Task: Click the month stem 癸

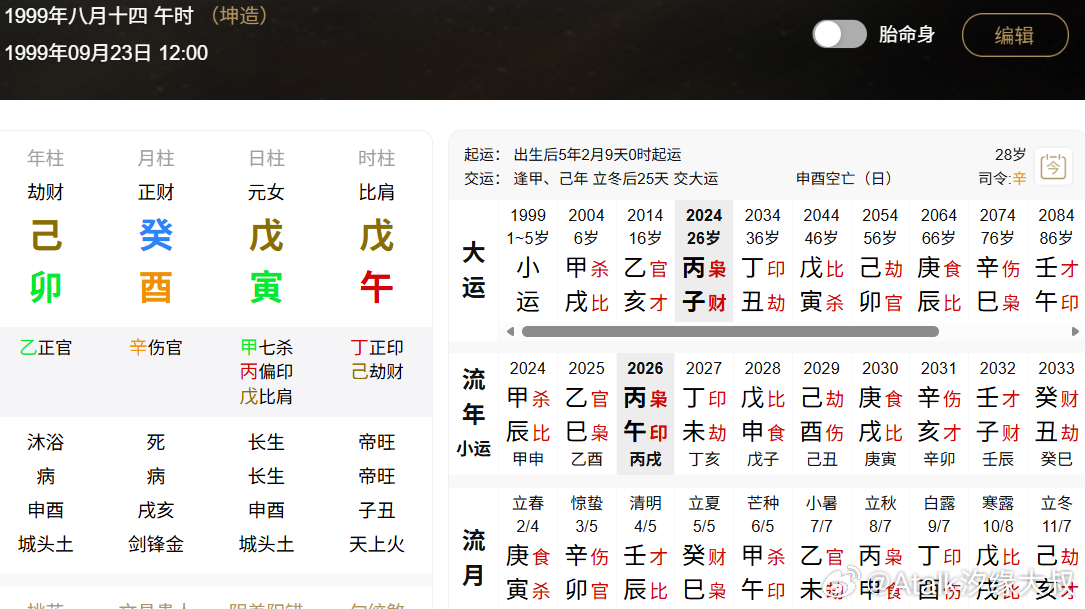Action: (x=156, y=235)
